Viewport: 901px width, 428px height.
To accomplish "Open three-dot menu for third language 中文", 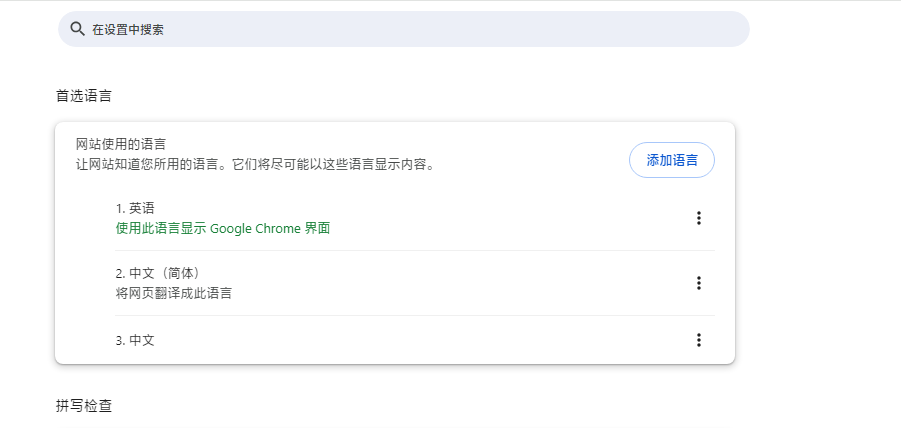I will click(x=699, y=340).
